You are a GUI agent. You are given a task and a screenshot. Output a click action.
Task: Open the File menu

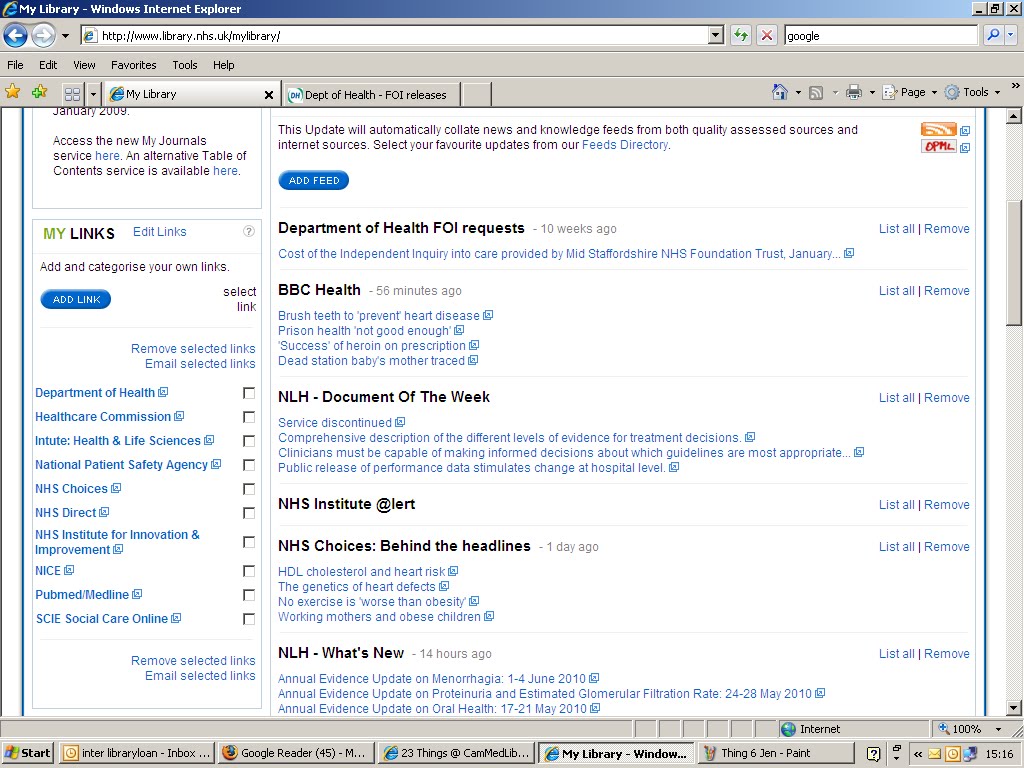point(15,65)
